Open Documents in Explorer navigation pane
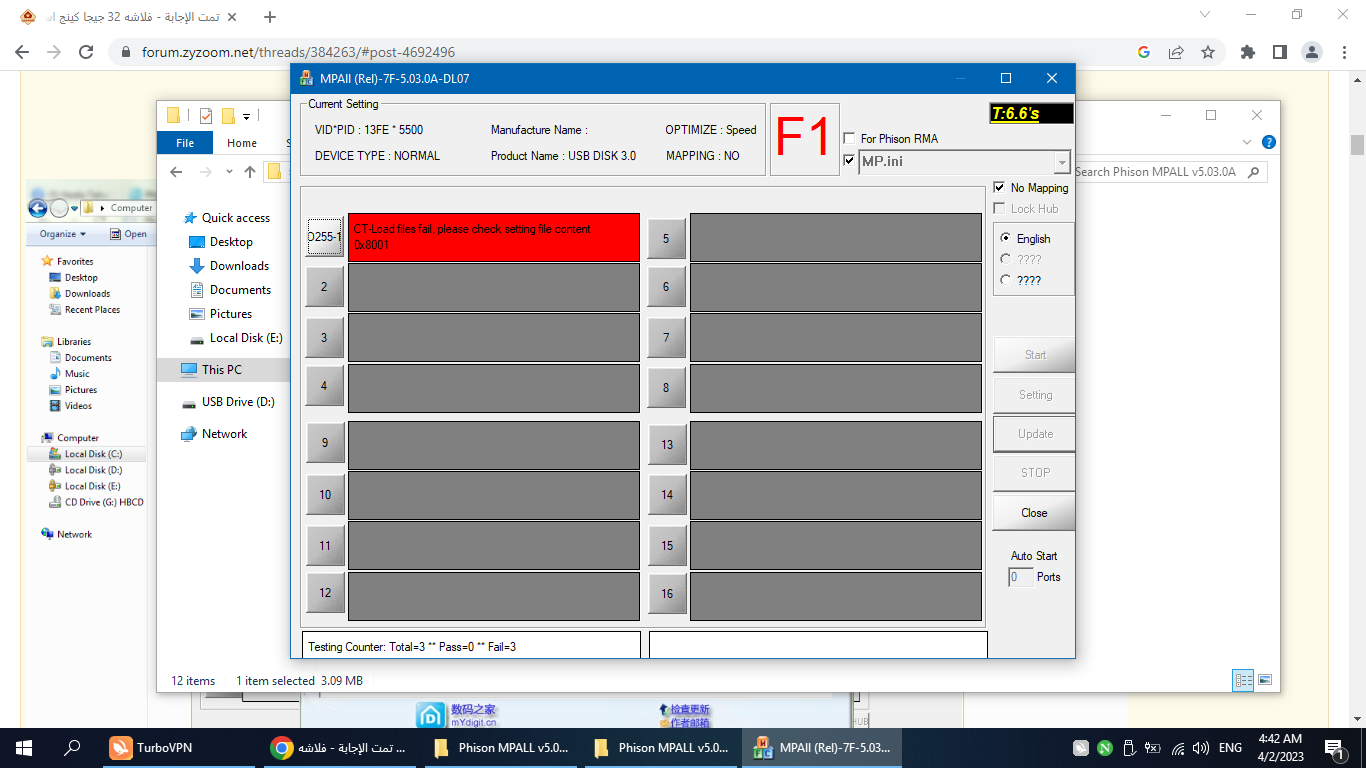The height and width of the screenshot is (768, 1366). tap(240, 290)
